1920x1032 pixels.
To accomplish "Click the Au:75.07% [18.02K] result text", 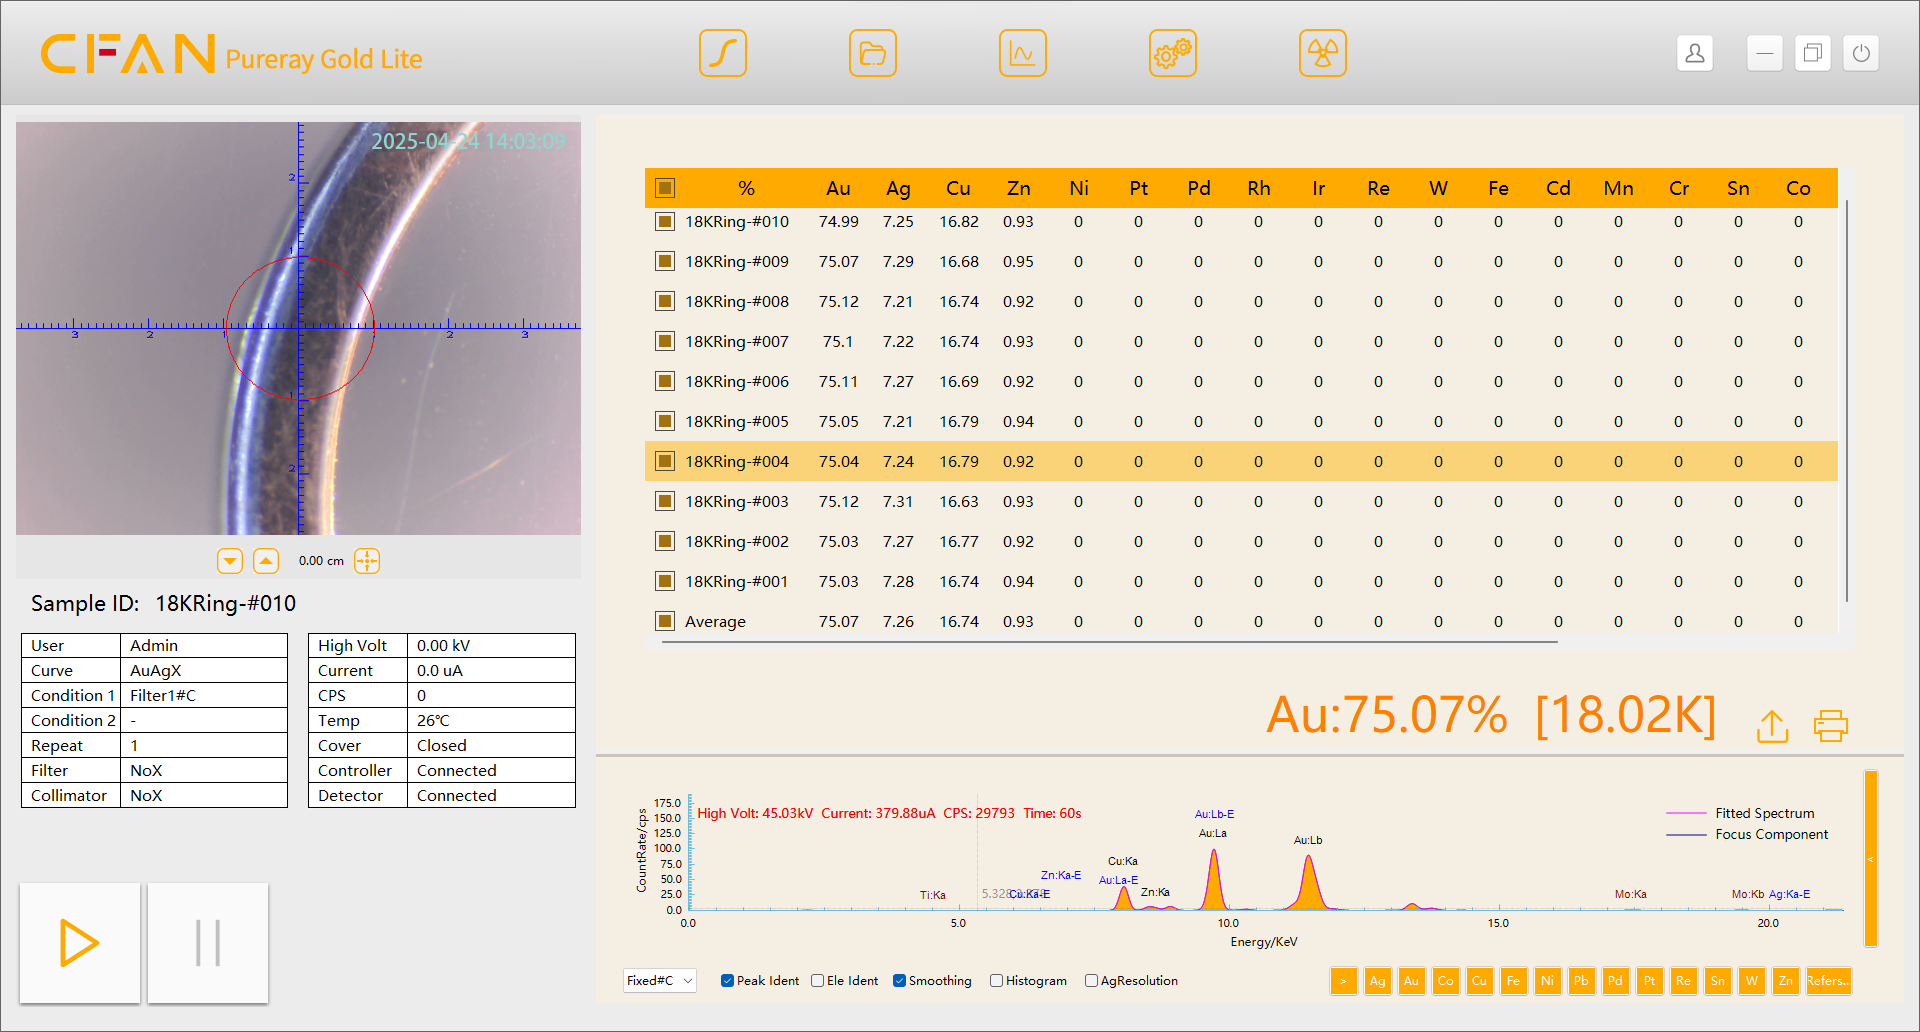I will (x=1491, y=715).
